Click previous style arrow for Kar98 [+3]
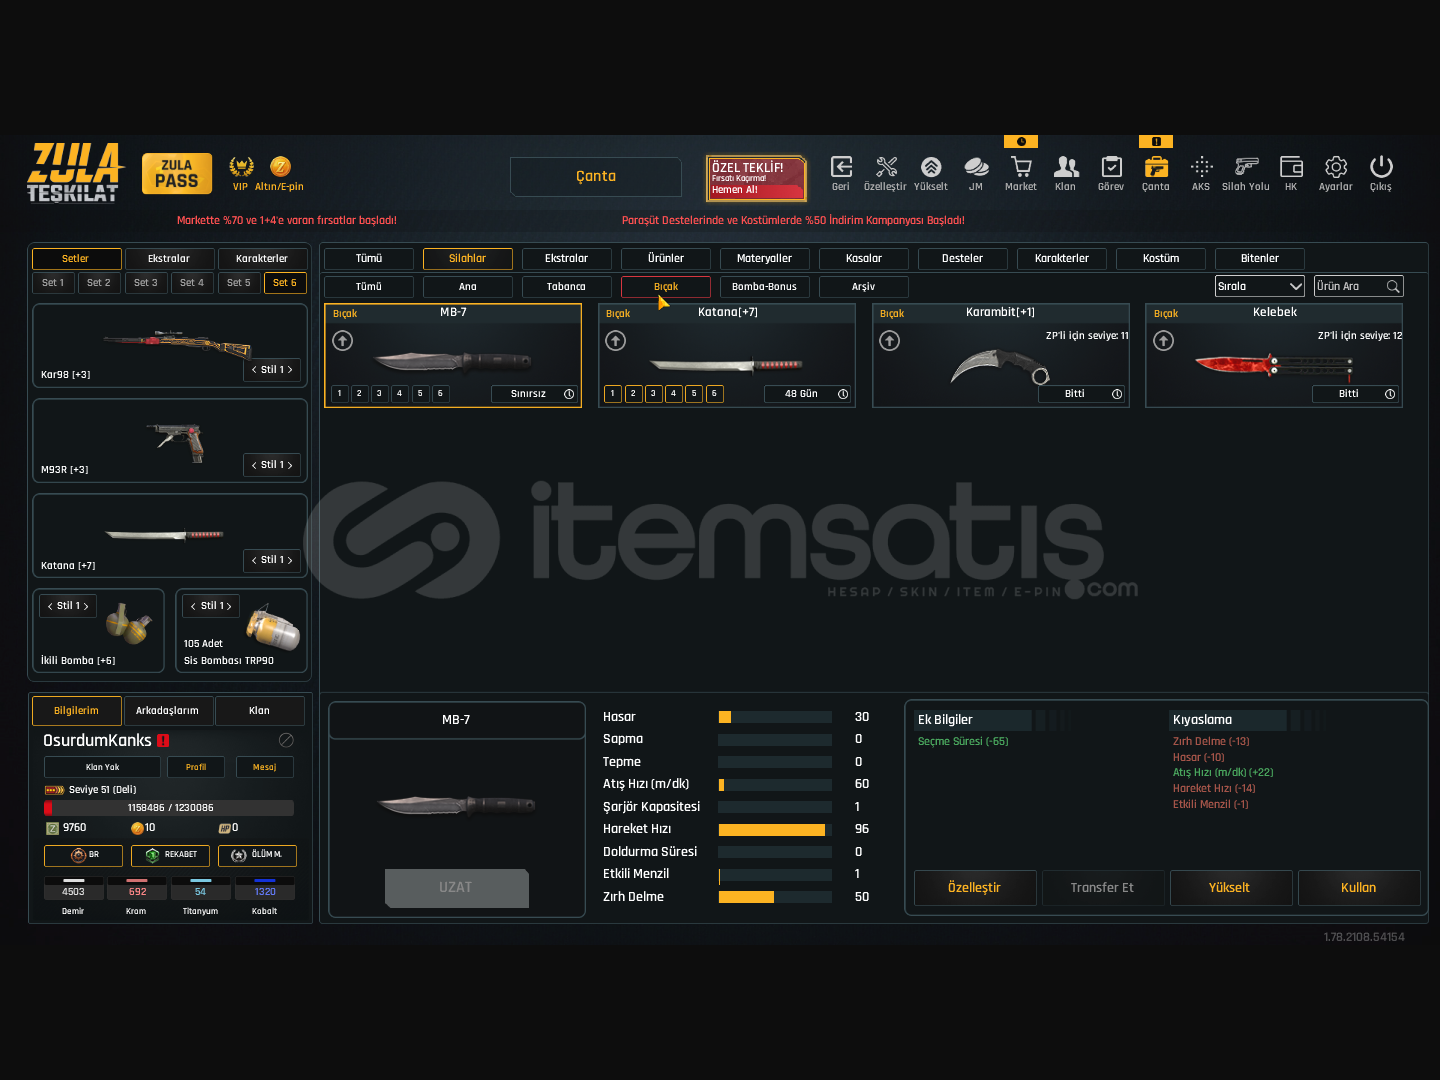The width and height of the screenshot is (1440, 1080). 254,370
